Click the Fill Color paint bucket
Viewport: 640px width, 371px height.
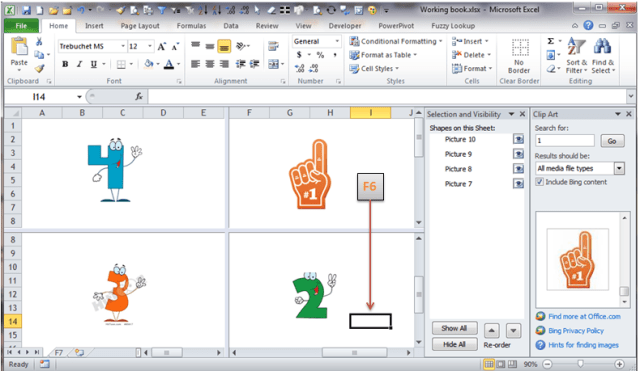pyautogui.click(x=149, y=64)
